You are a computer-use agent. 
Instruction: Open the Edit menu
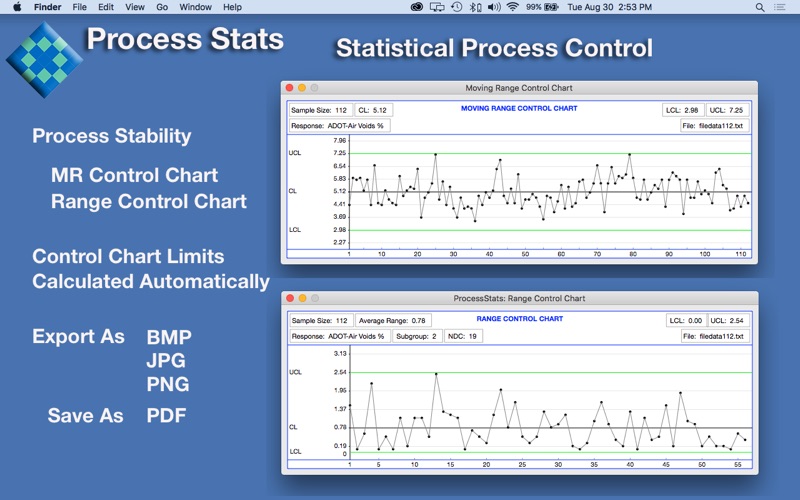(x=106, y=7)
